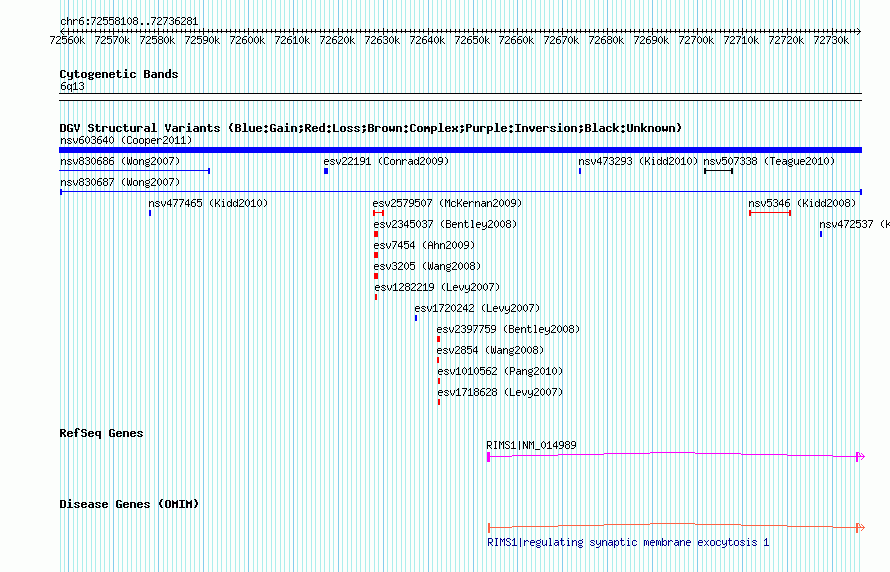The height and width of the screenshot is (572, 890).
Task: Click the esv22191 (Conrad2009) blue marker
Action: point(326,171)
